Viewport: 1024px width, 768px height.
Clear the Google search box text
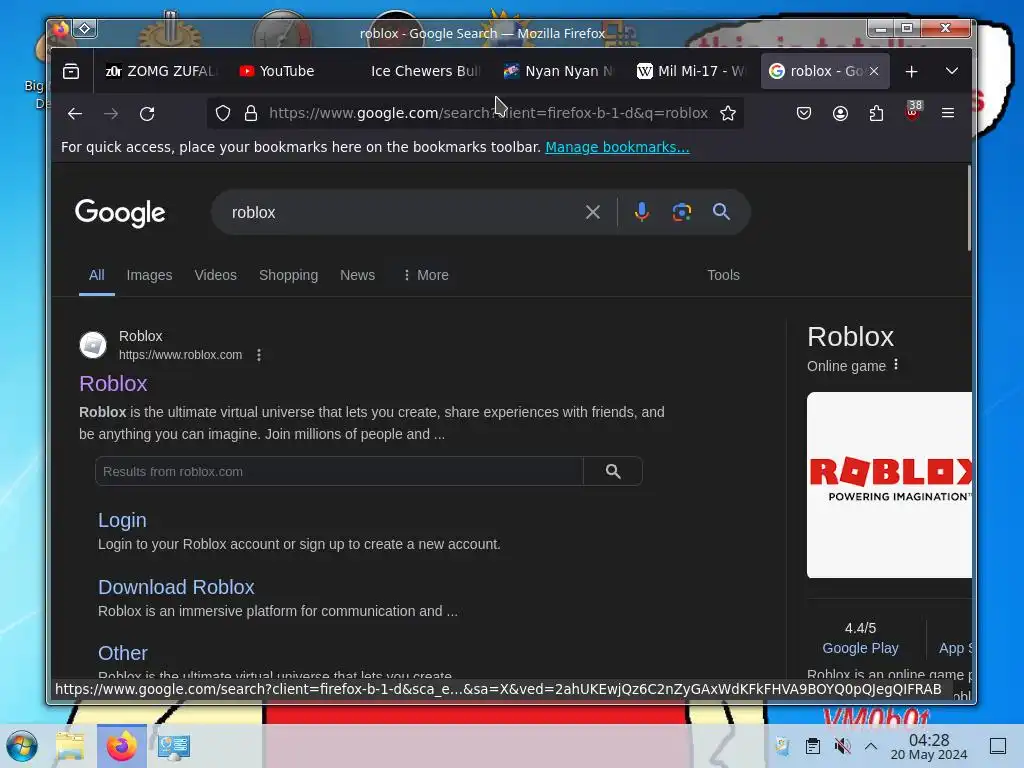click(x=592, y=212)
